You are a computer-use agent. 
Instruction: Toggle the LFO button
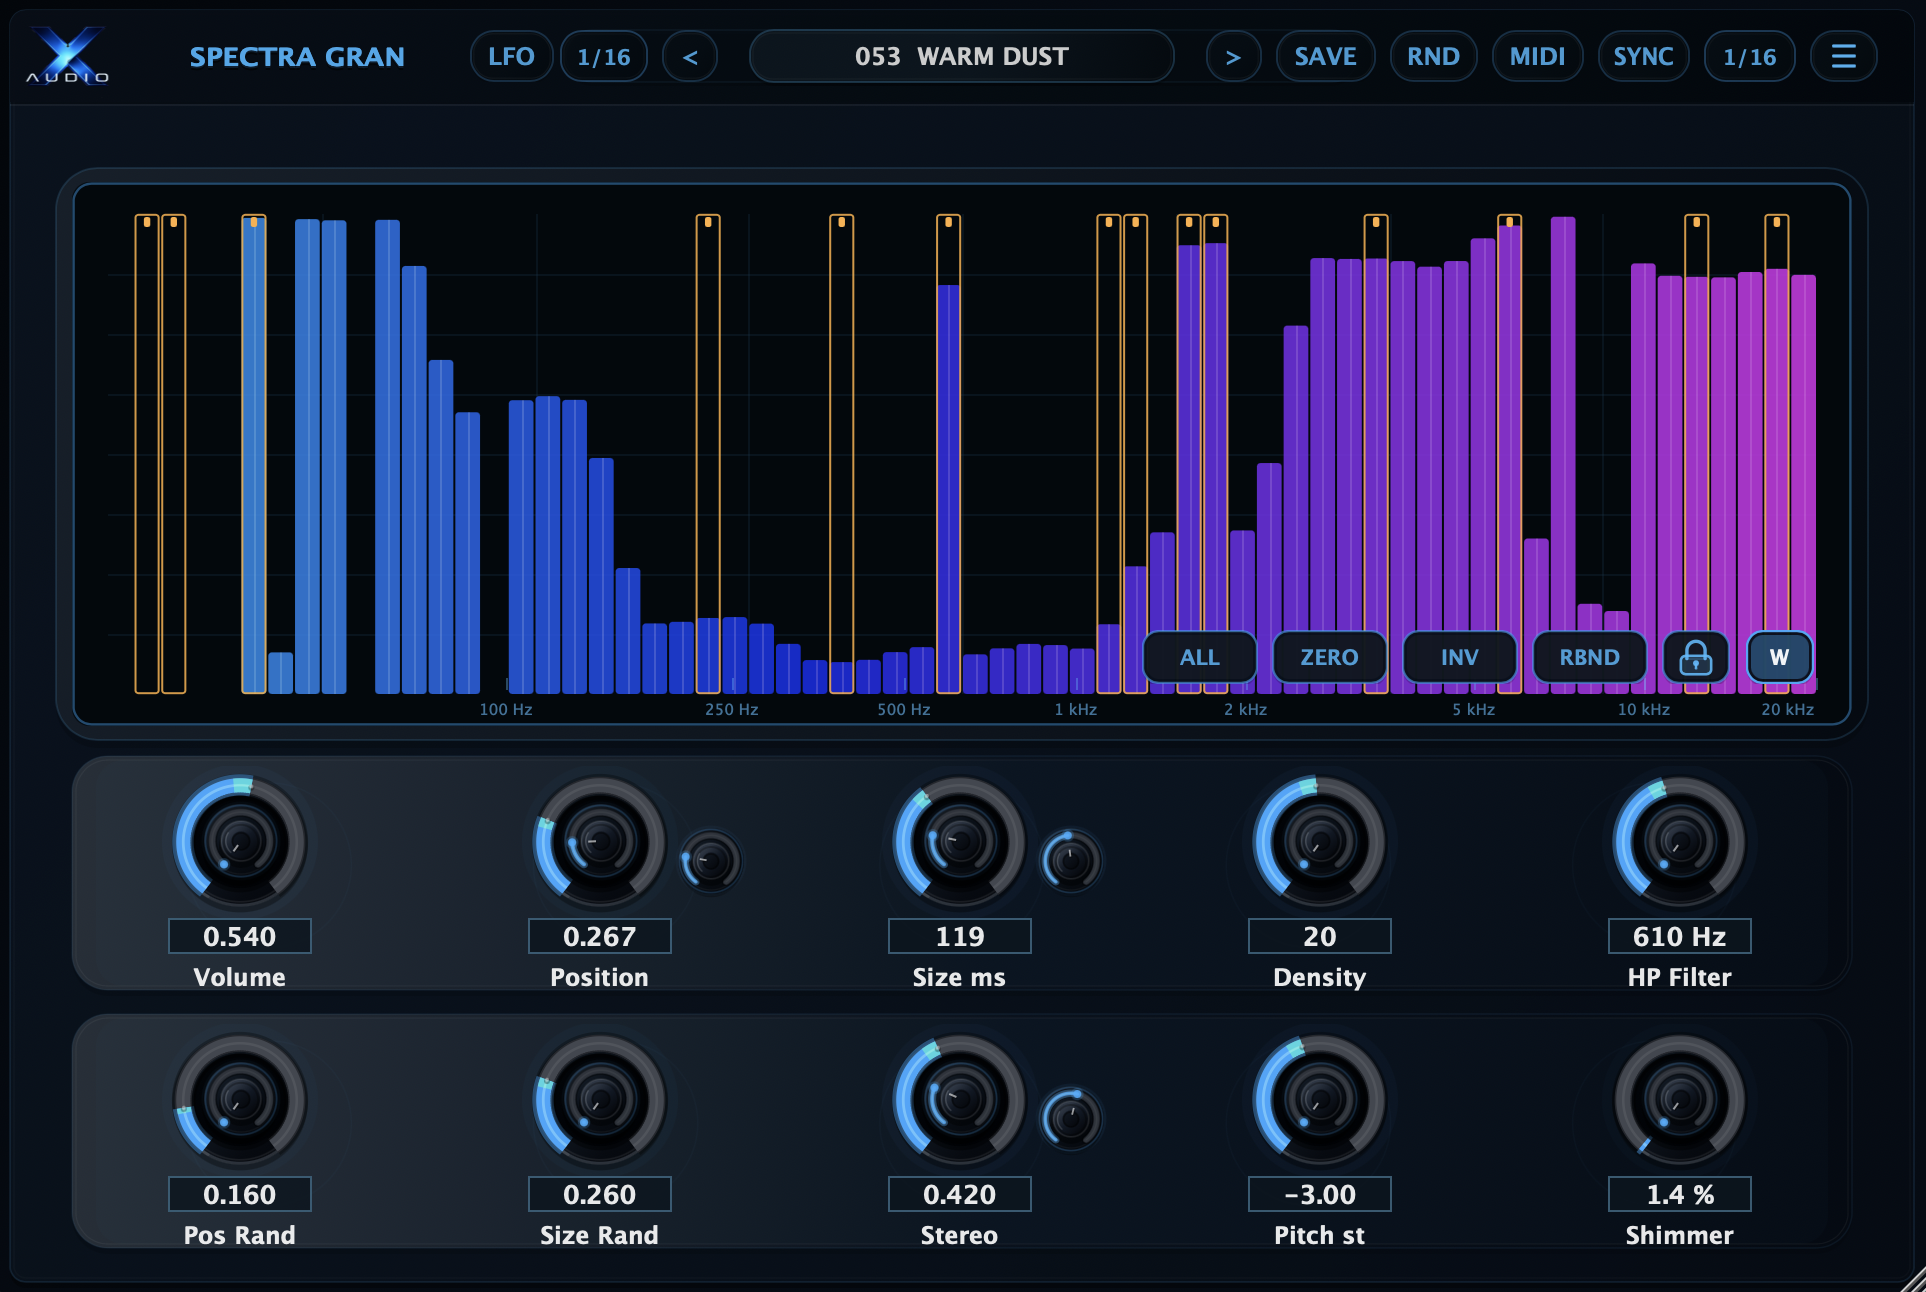[511, 56]
